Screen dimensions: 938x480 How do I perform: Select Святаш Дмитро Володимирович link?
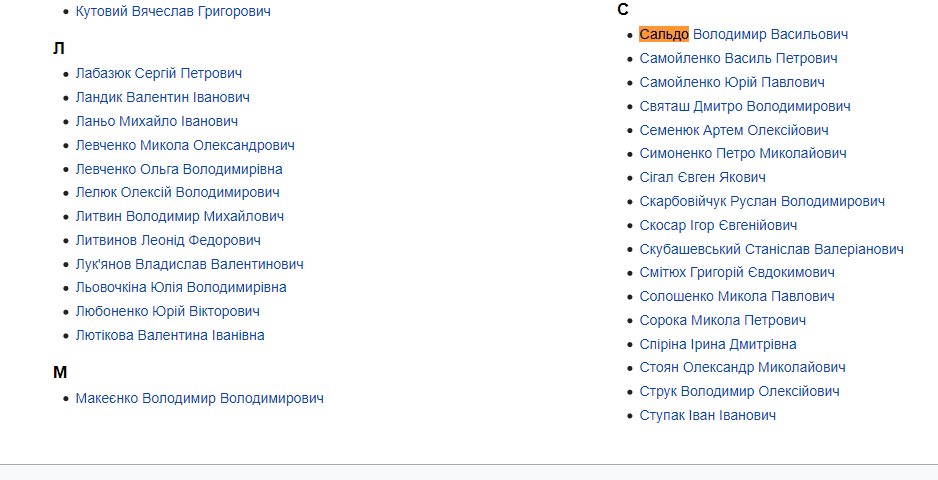coord(745,106)
